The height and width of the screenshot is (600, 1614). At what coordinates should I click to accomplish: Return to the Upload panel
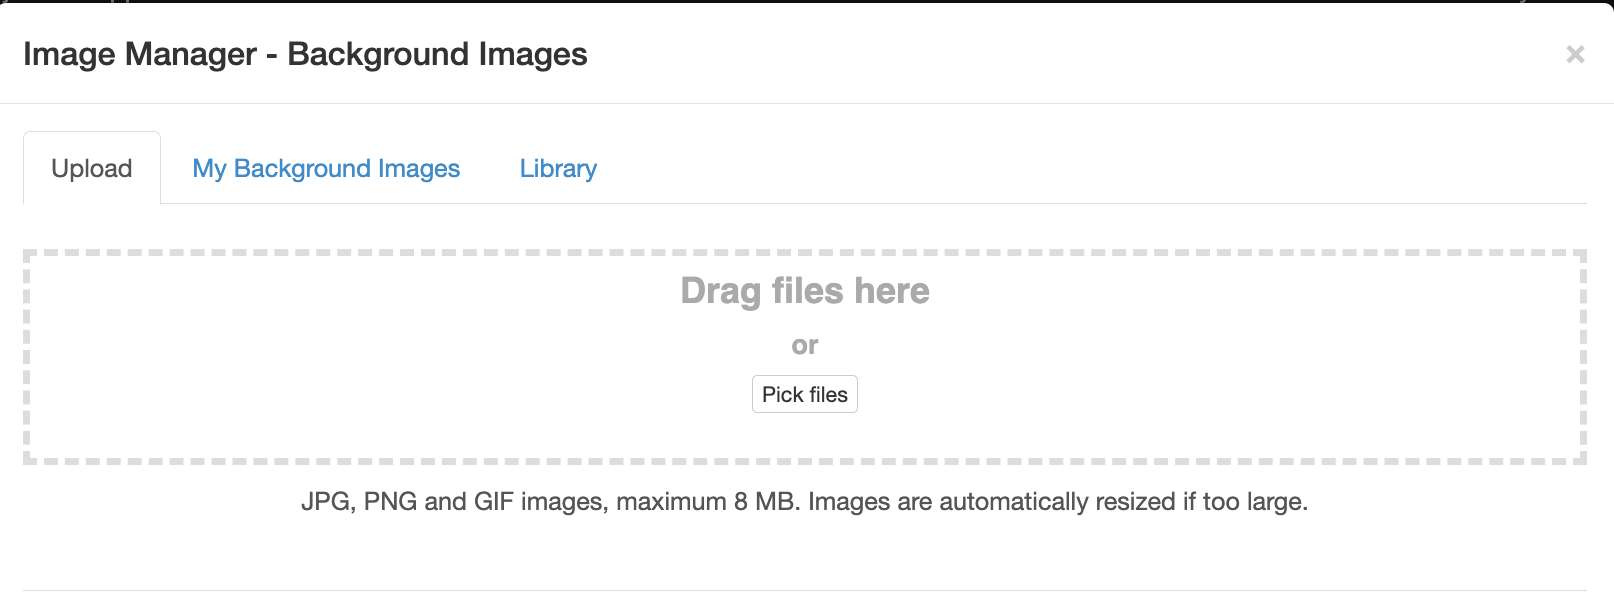click(x=91, y=168)
